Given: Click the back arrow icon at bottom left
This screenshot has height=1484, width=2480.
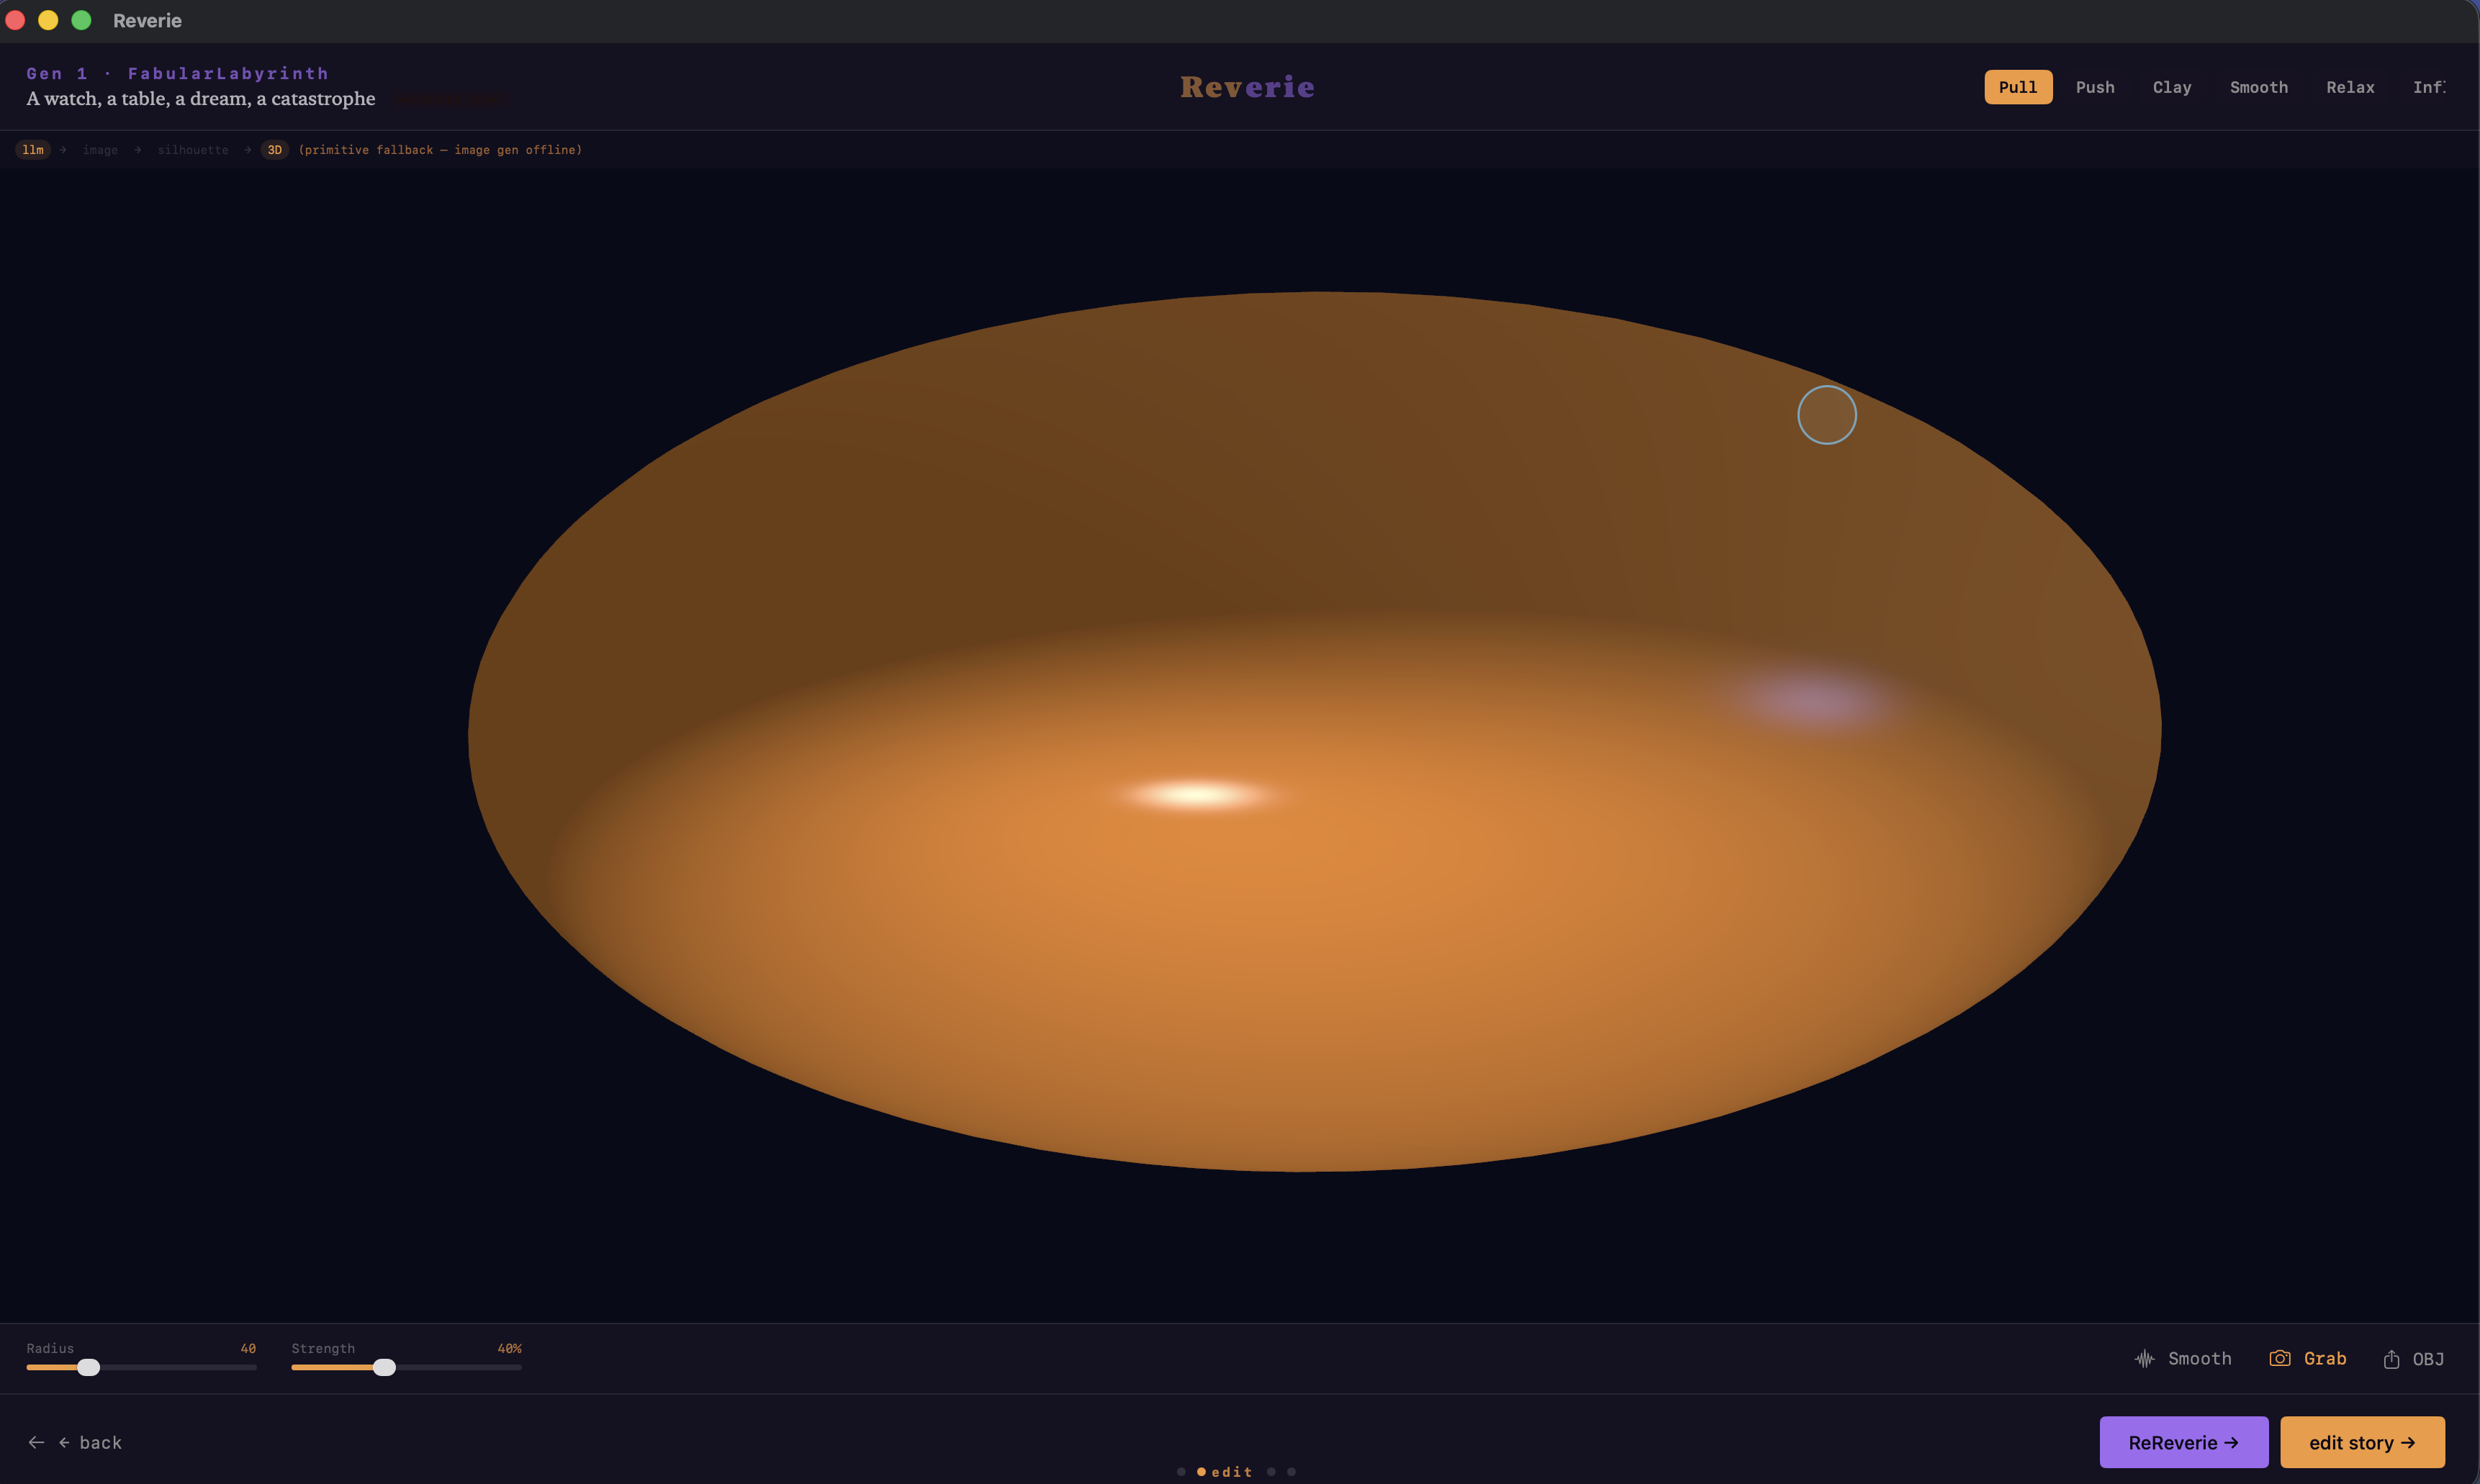Looking at the screenshot, I should [36, 1442].
